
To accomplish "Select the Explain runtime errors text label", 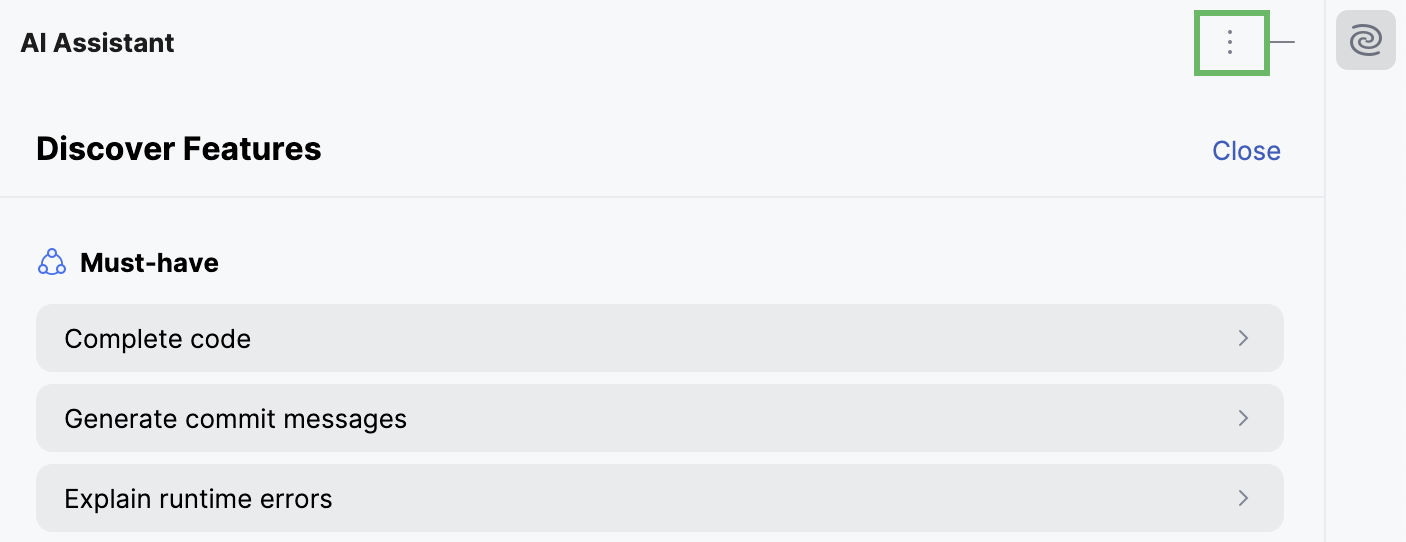I will (x=198, y=498).
